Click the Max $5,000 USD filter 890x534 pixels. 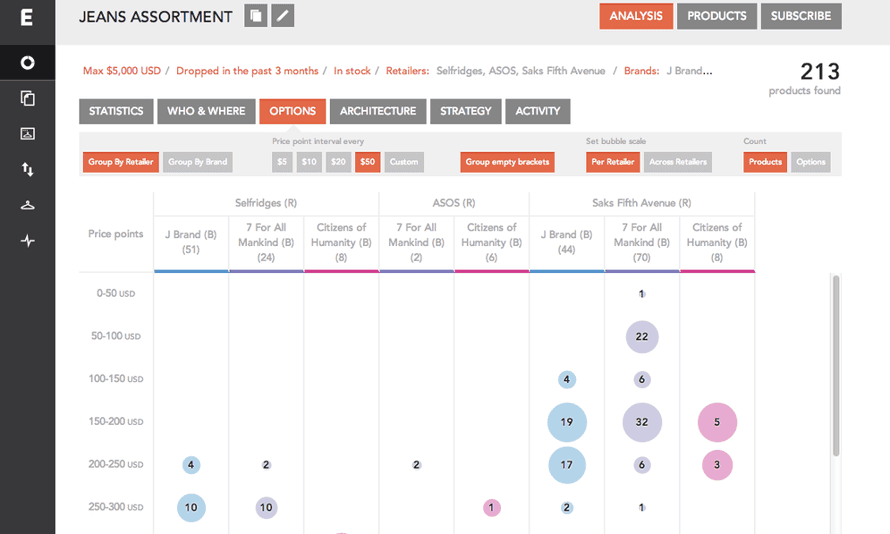pos(121,71)
